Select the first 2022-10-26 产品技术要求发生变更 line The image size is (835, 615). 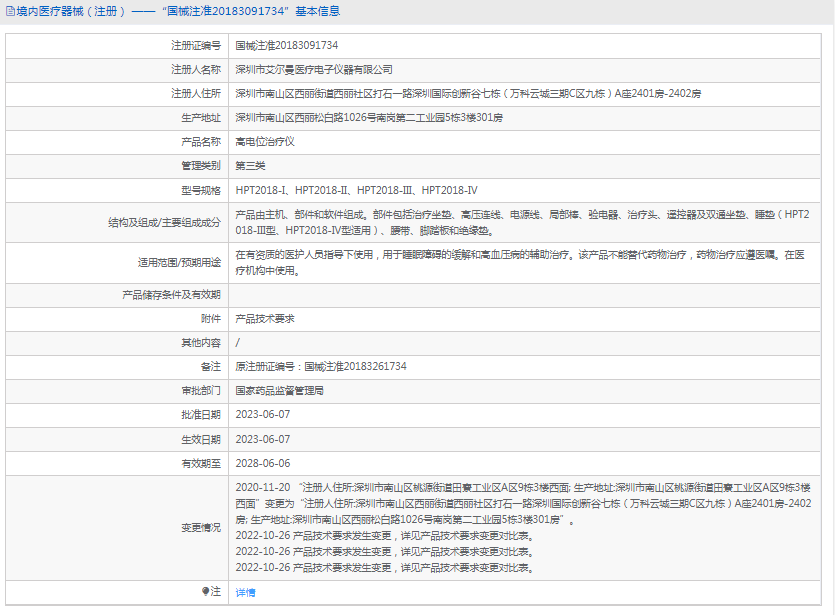point(385,536)
